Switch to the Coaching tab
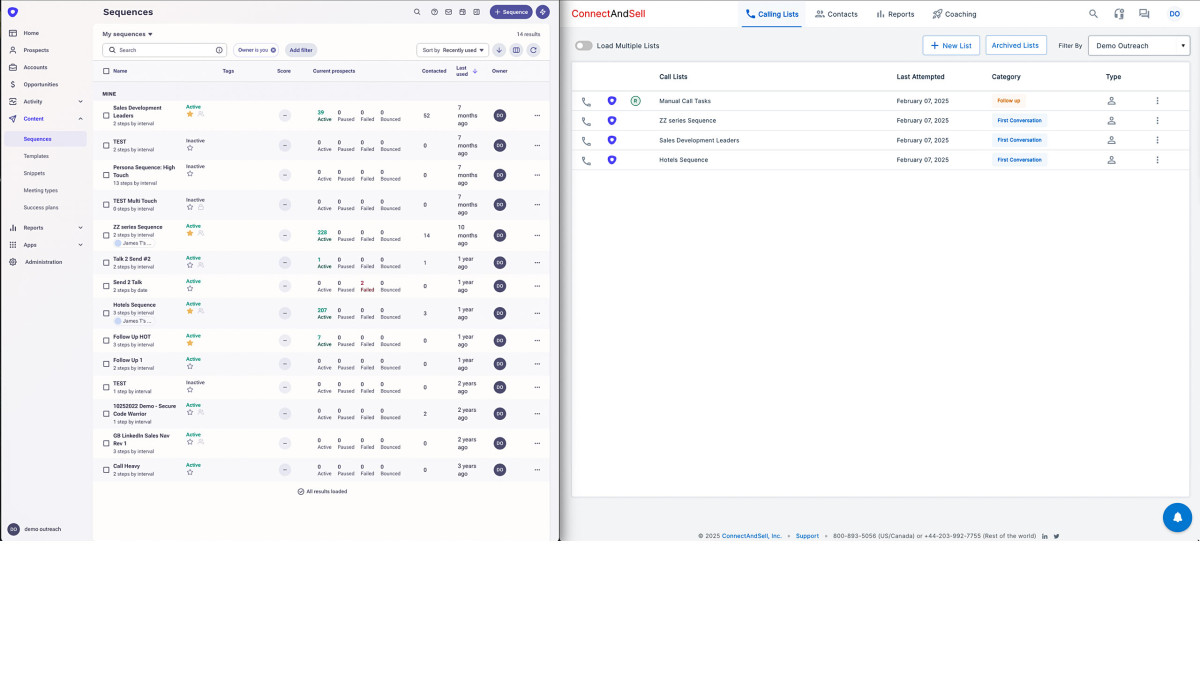The width and height of the screenshot is (1200, 675). [954, 14]
